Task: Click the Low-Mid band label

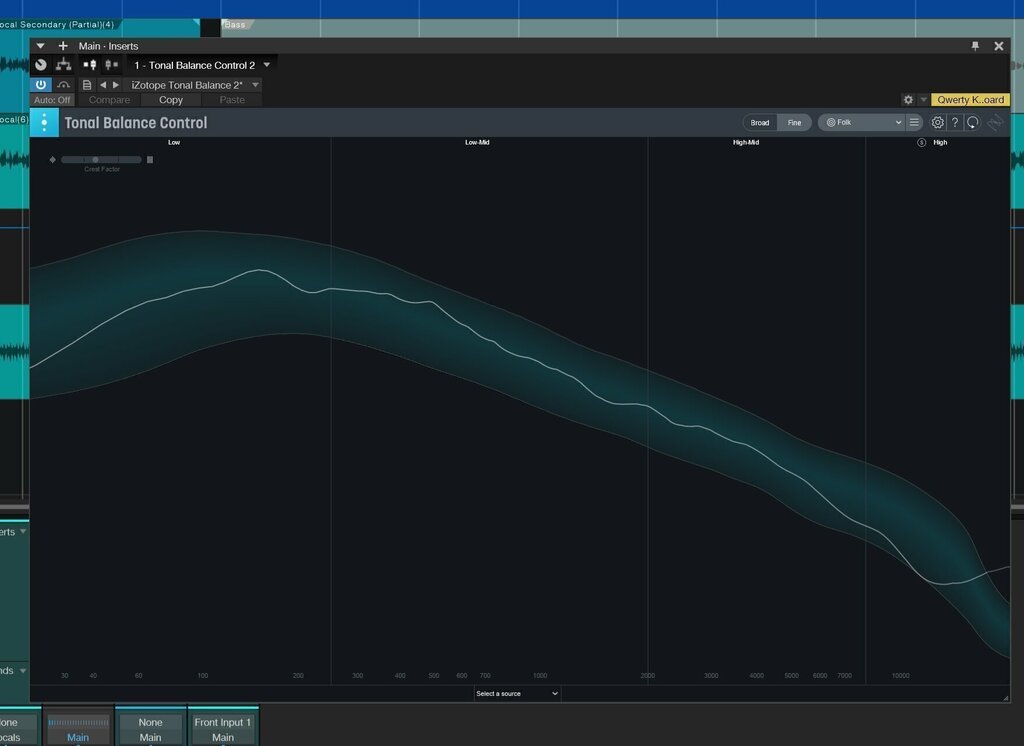Action: pyautogui.click(x=477, y=142)
